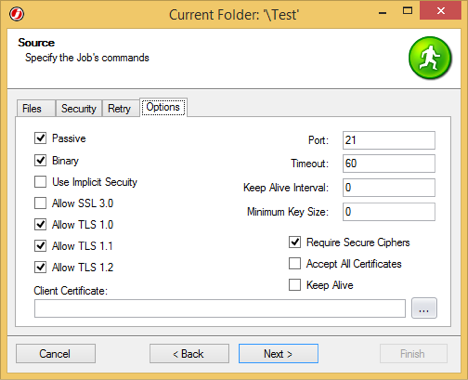Image resolution: width=468 pixels, height=380 pixels.
Task: Click the window title 'Current Folder: \Test'
Action: pyautogui.click(x=234, y=15)
